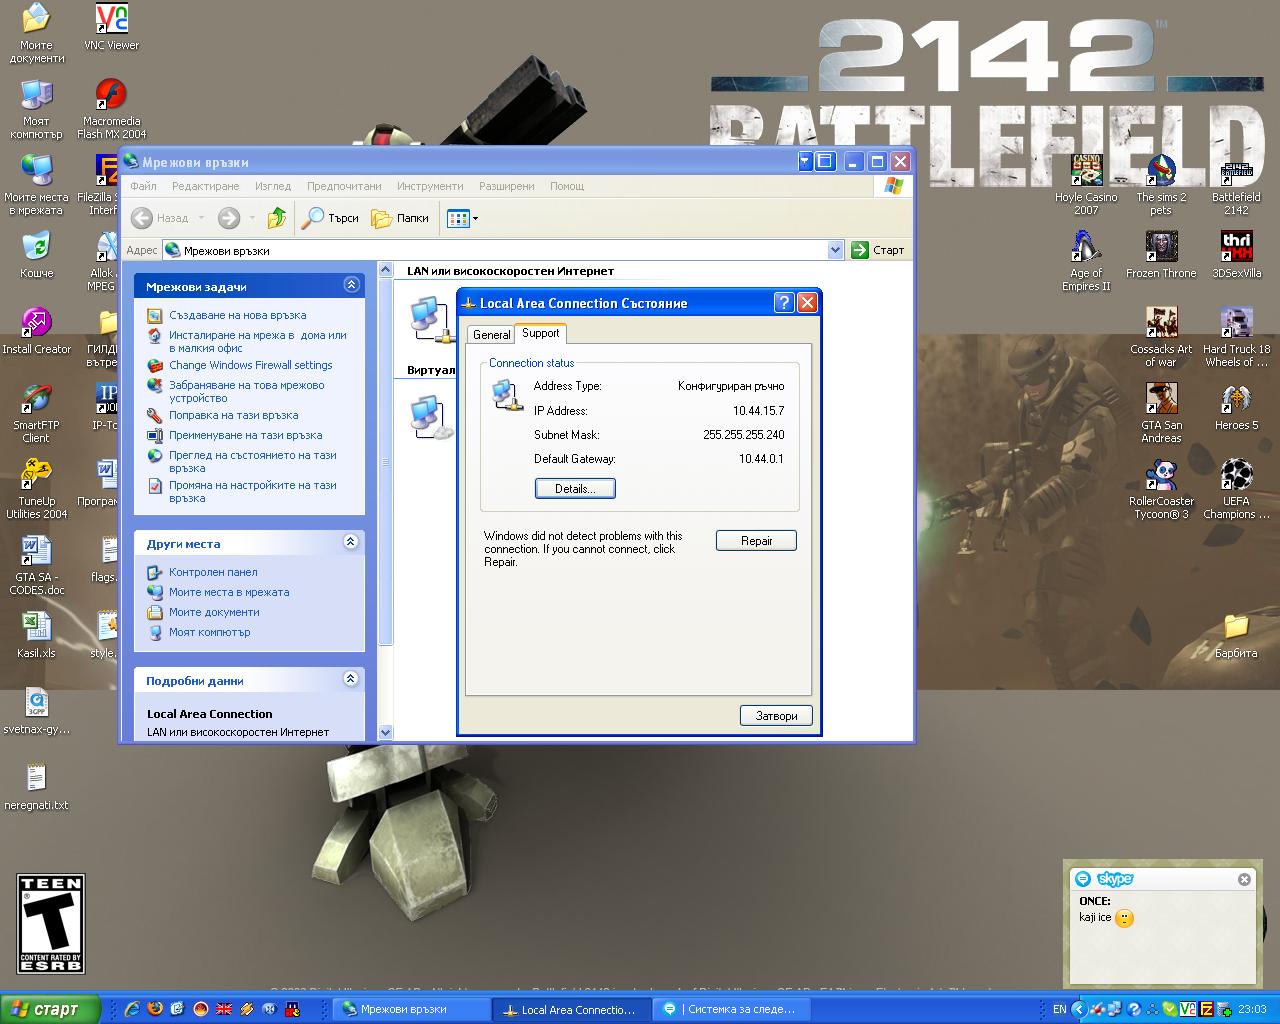Launch The Sims 2 Pets shortcut

click(1161, 185)
